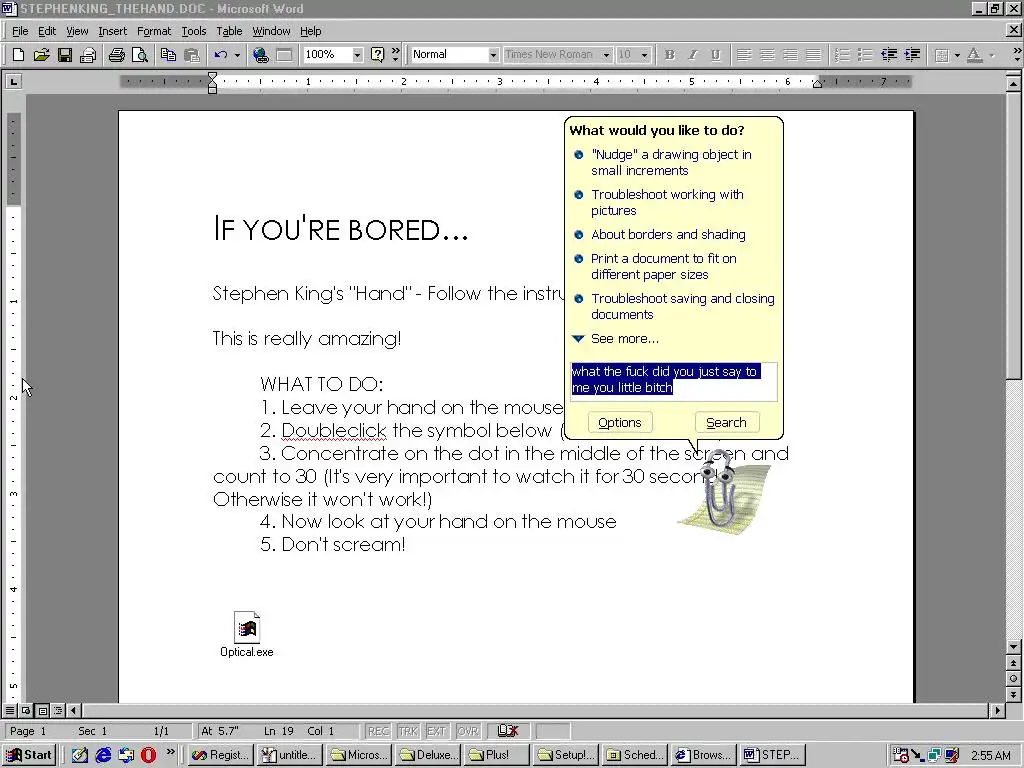Viewport: 1024px width, 768px height.
Task: Open the Style dropdown showing Normal
Action: pos(493,55)
